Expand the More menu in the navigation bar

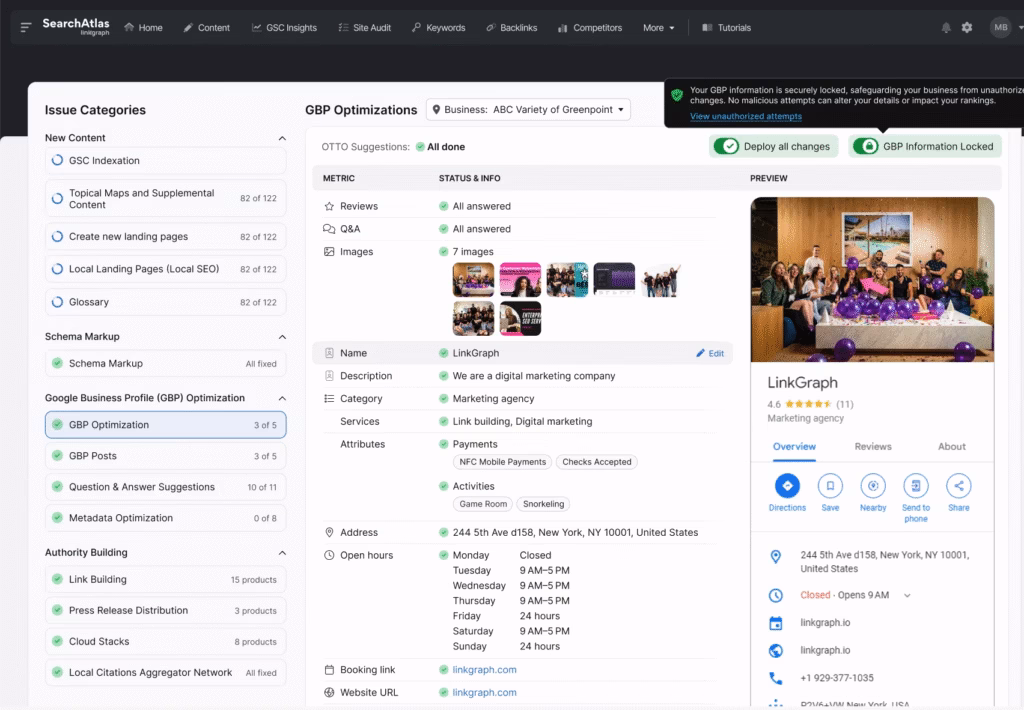[658, 27]
